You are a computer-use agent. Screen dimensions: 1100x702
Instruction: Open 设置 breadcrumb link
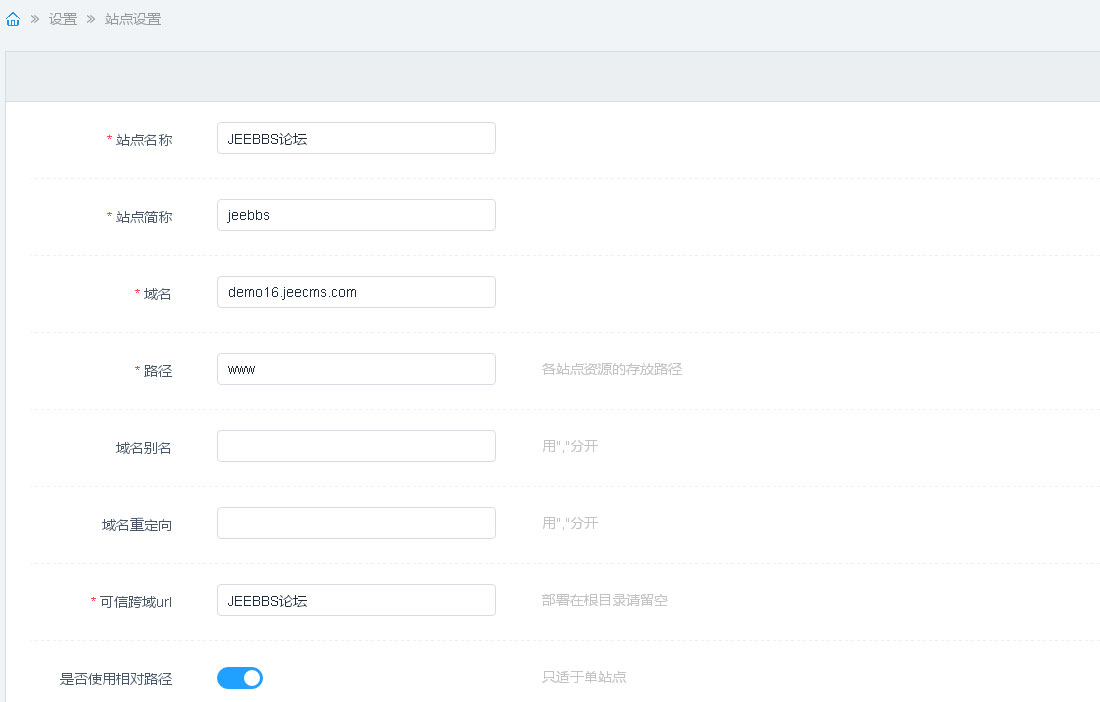coord(62,19)
